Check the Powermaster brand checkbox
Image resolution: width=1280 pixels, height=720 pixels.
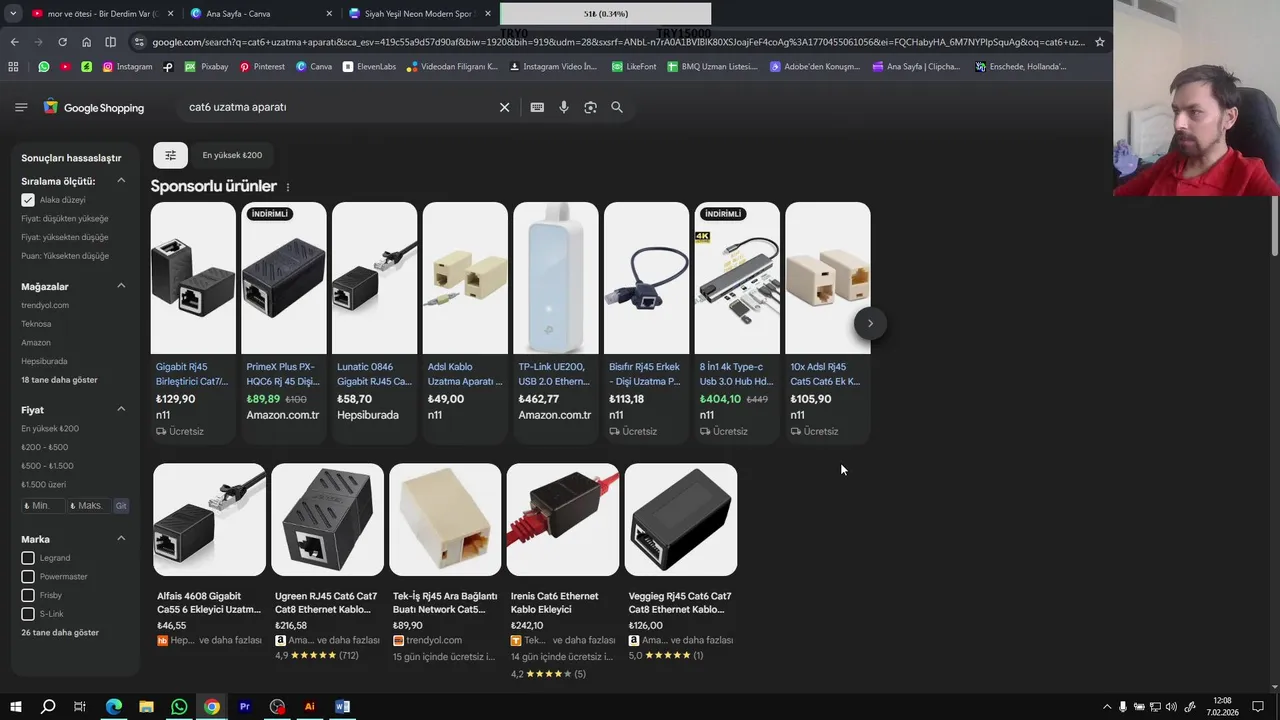tap(28, 577)
